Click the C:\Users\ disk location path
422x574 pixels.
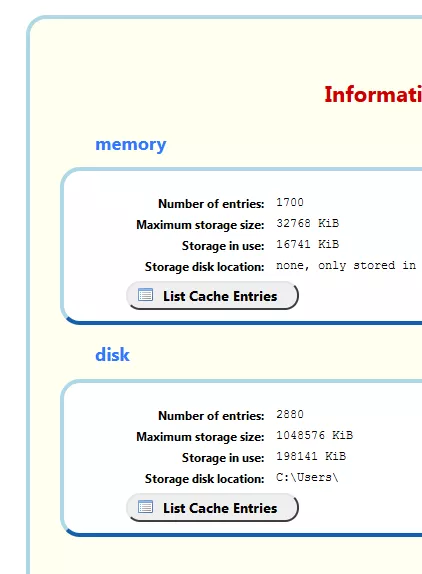pyautogui.click(x=307, y=477)
